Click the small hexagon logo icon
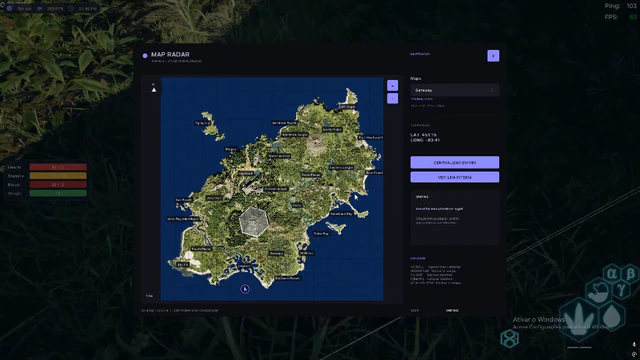640x360 pixels. (509, 338)
